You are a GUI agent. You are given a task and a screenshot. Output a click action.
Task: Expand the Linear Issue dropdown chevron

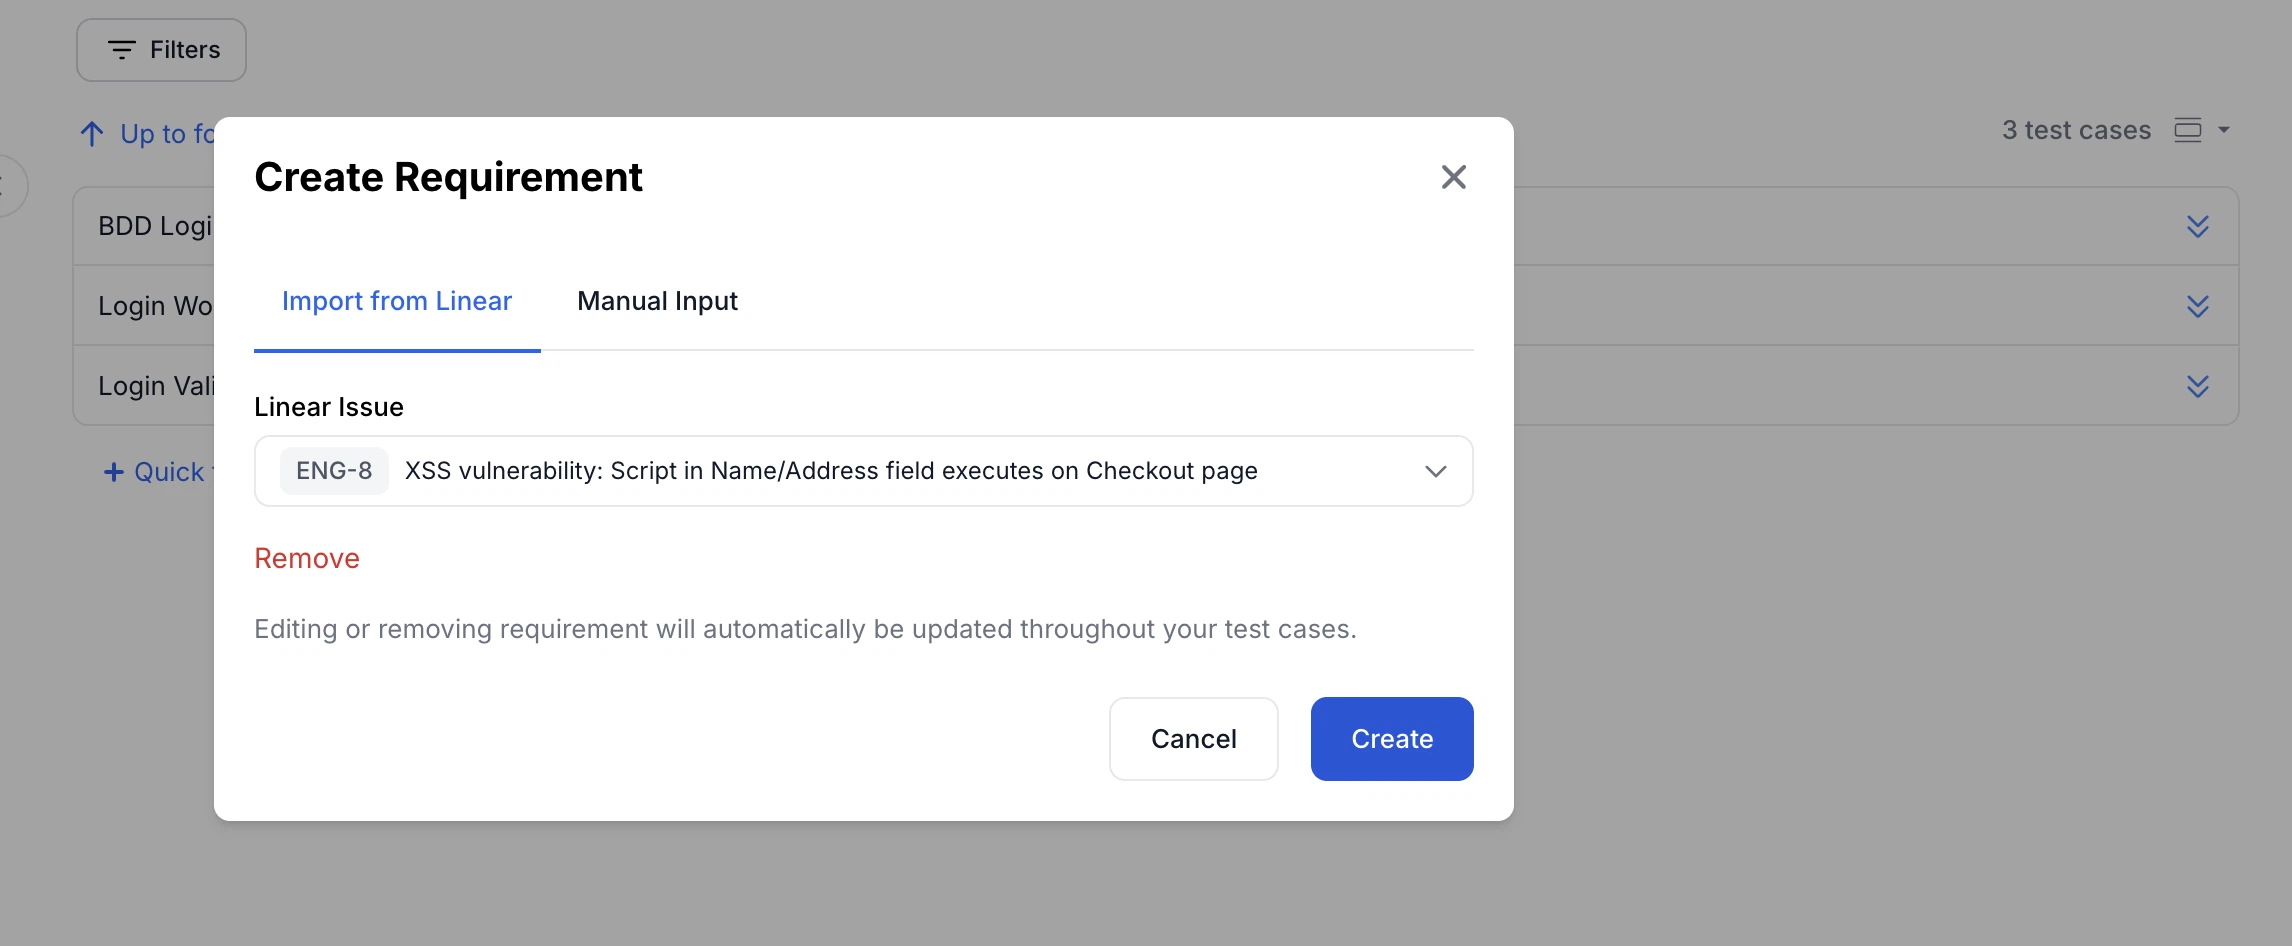tap(1435, 471)
